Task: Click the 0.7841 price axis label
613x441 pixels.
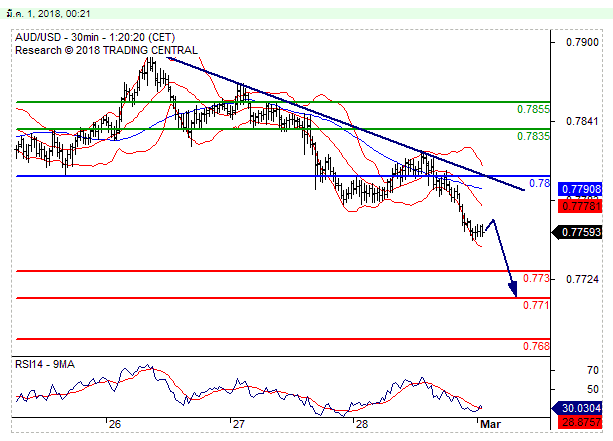Action: (x=582, y=122)
